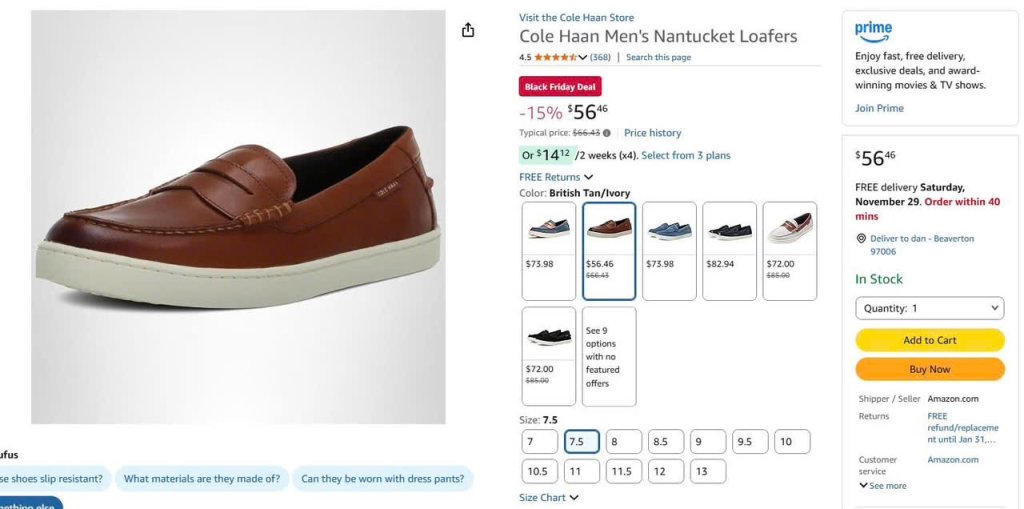Open the Price history link
1024x509 pixels.
pos(652,133)
